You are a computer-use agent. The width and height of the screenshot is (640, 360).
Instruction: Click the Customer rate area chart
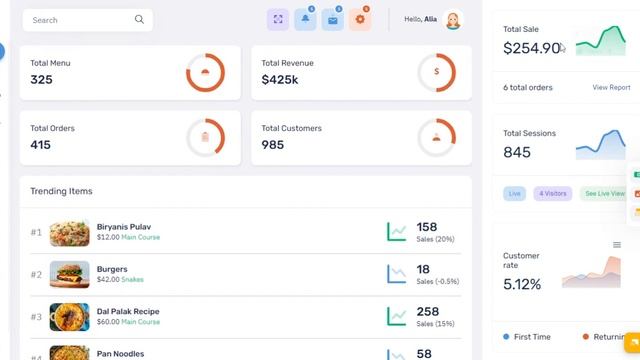pyautogui.click(x=591, y=272)
